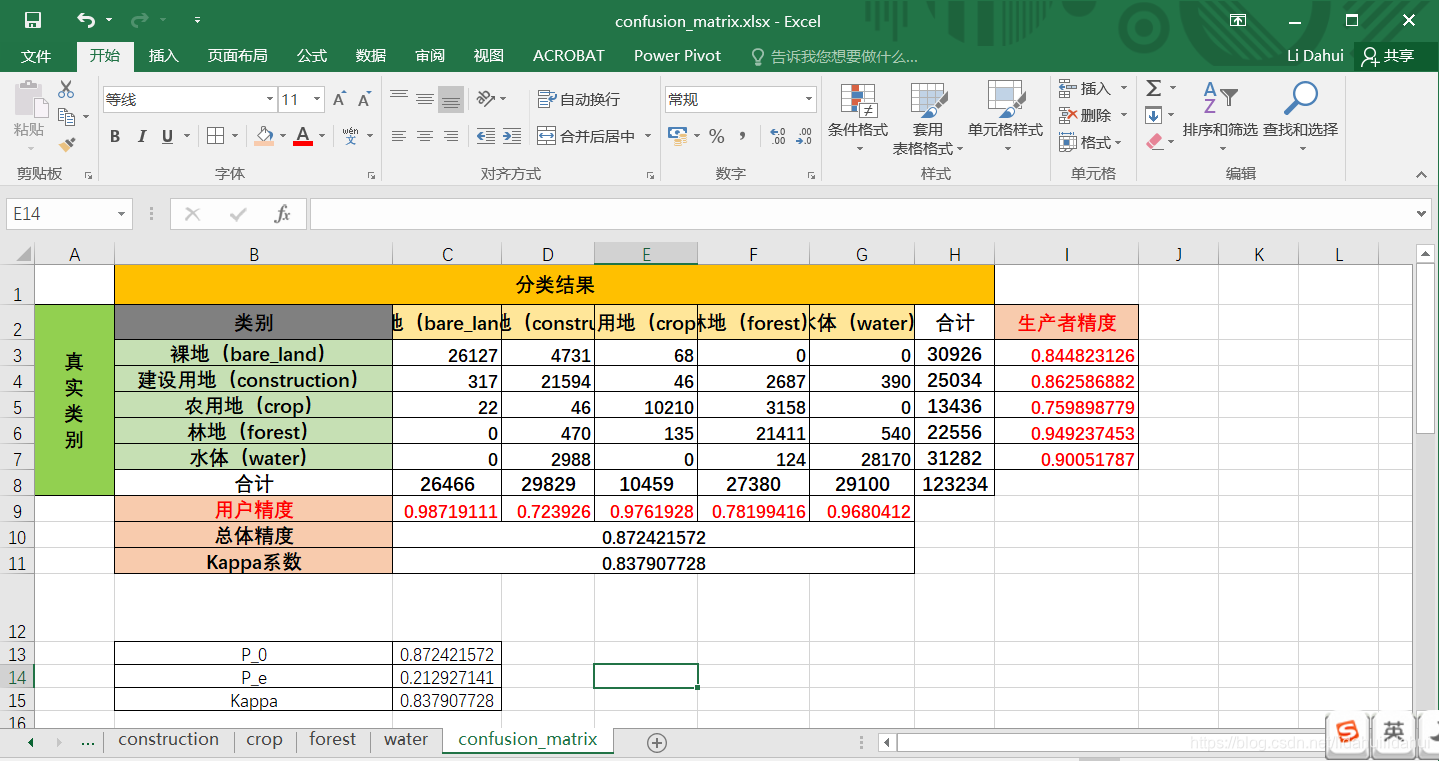Toggle Center horizontal alignment
The height and width of the screenshot is (761, 1439).
point(425,136)
